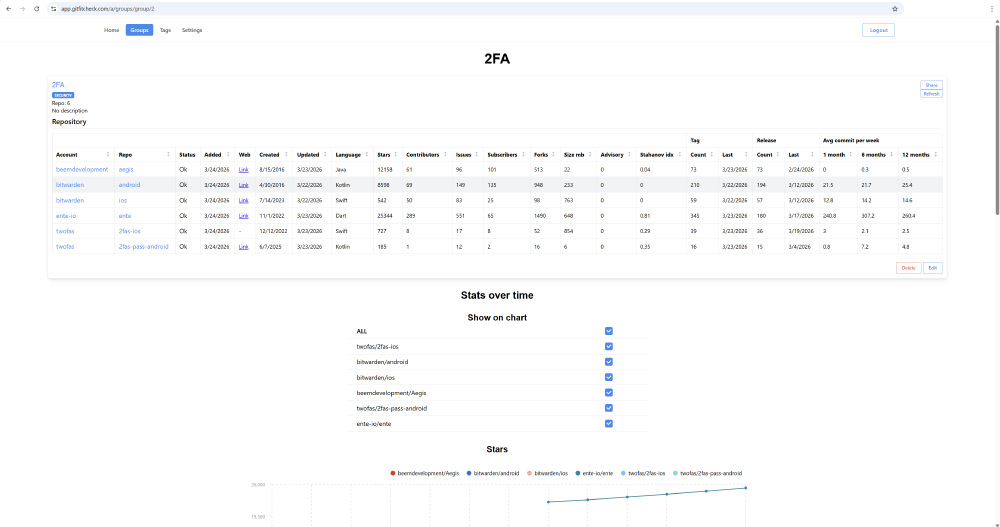This screenshot has height=527, width=1000.
Task: Reload the page with the refresh icon
Action: pos(36,9)
